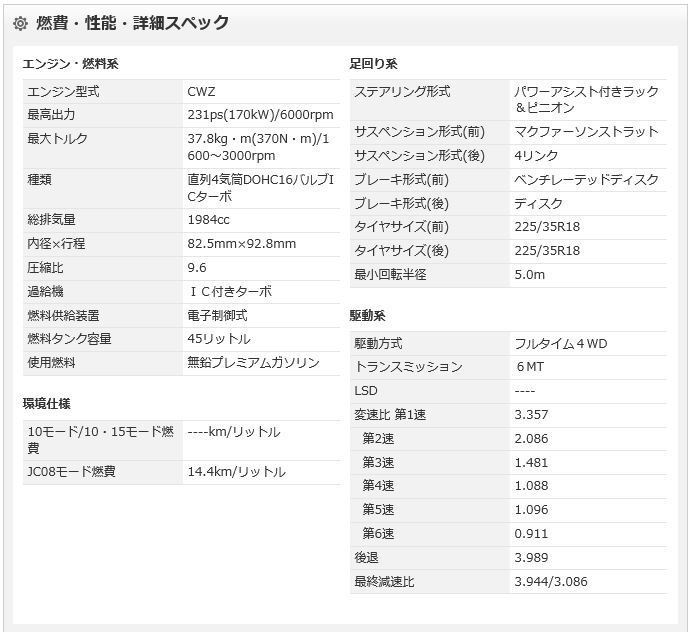Click the 最大トルク label

coord(57,139)
